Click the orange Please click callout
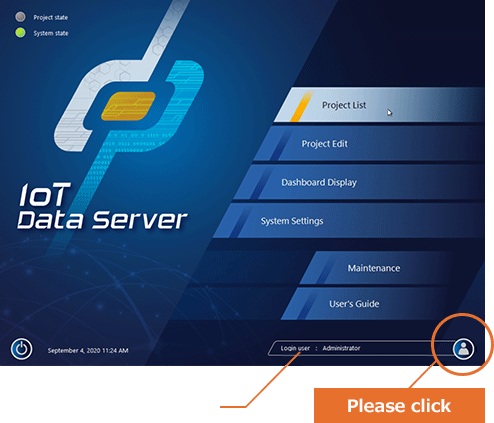 point(399,405)
